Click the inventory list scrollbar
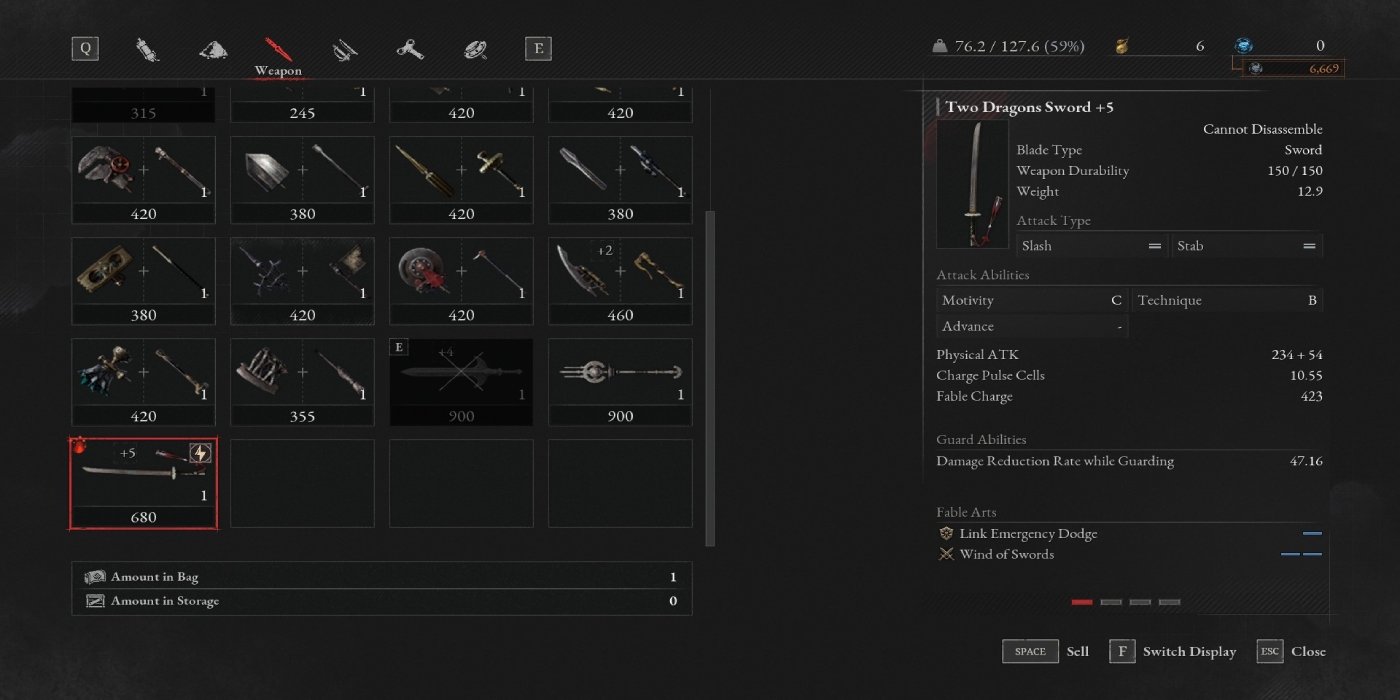The width and height of the screenshot is (1400, 700). pos(710,378)
